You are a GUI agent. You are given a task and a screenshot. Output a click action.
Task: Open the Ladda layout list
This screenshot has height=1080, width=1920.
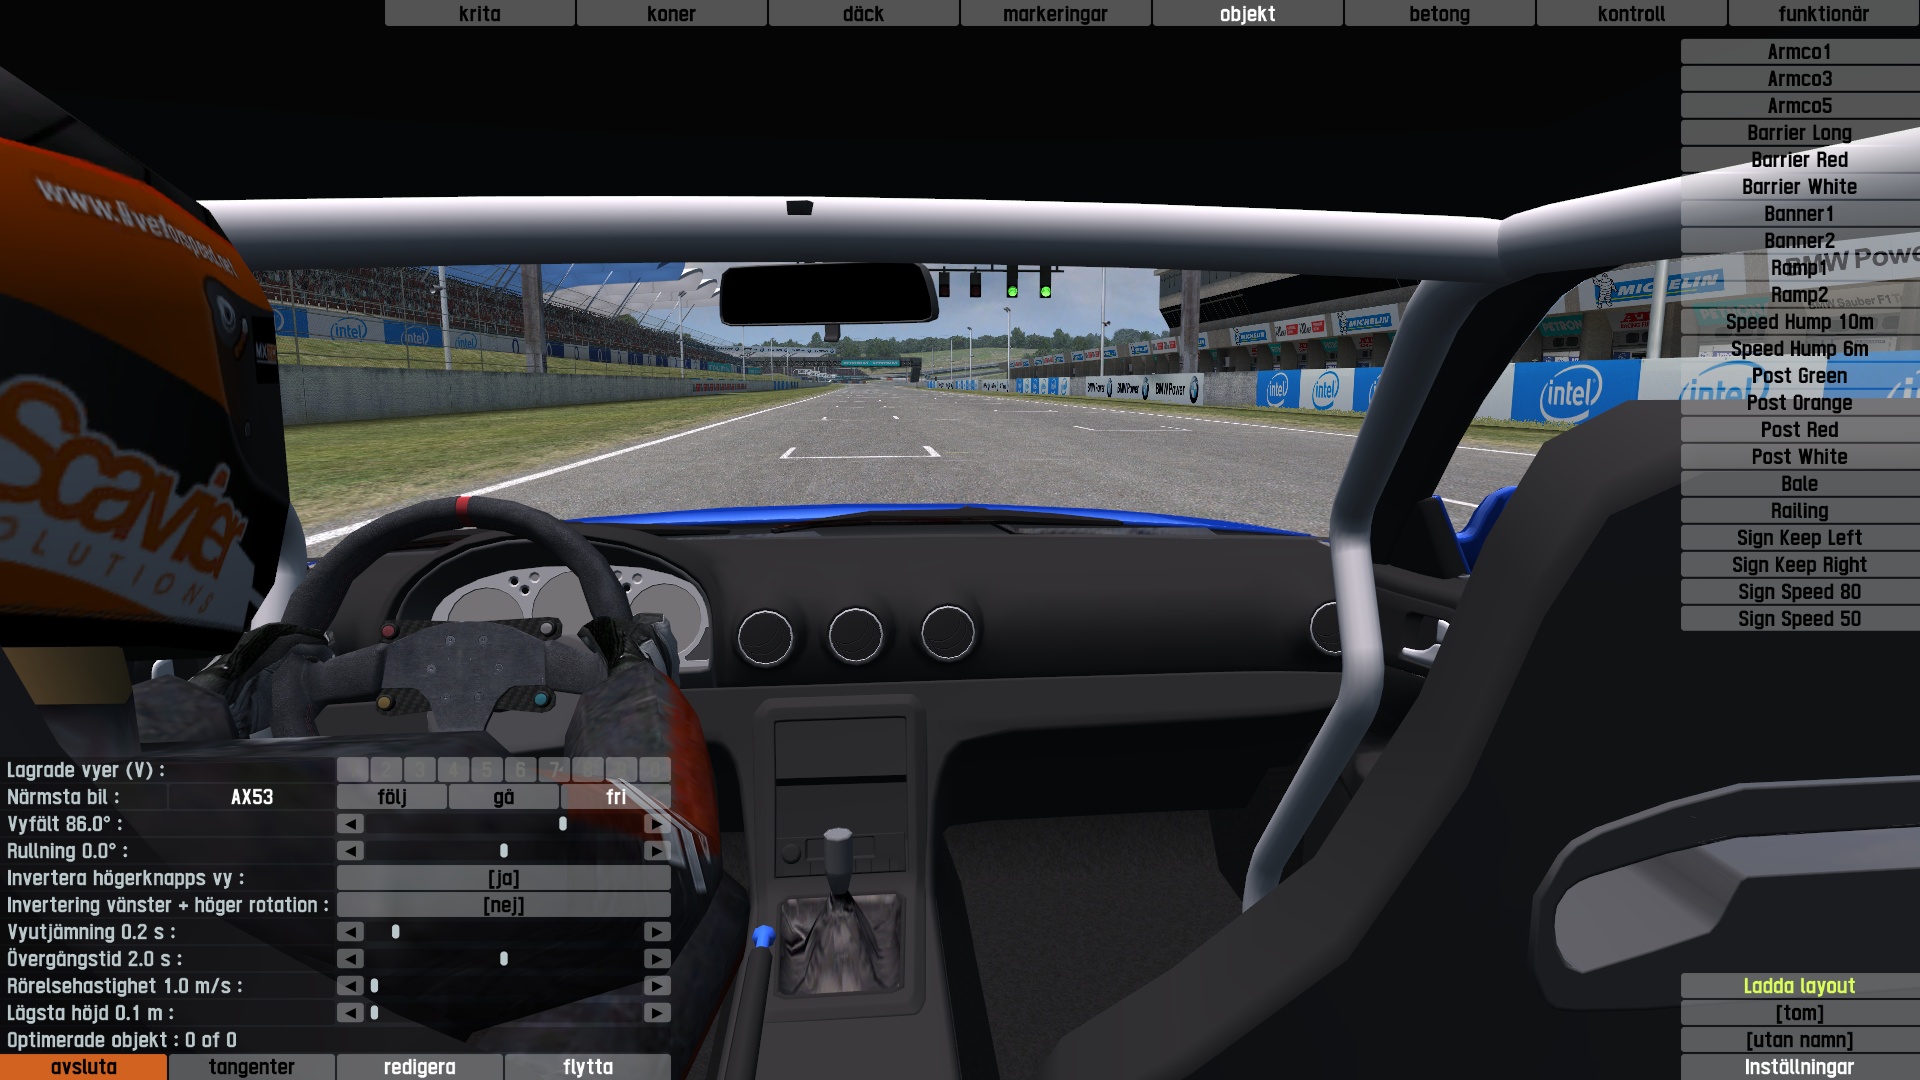[x=1799, y=986]
